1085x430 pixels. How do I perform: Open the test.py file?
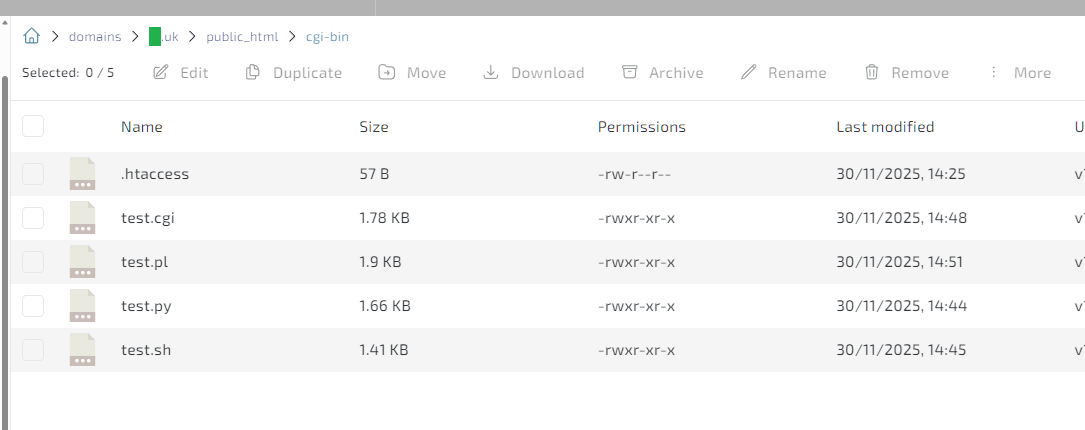point(147,306)
